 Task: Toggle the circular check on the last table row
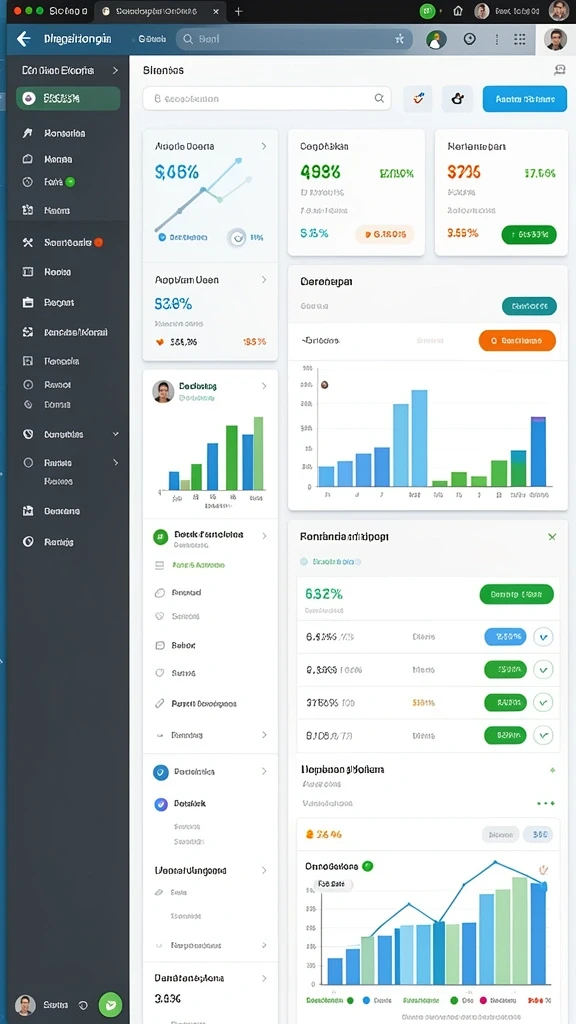[543, 735]
